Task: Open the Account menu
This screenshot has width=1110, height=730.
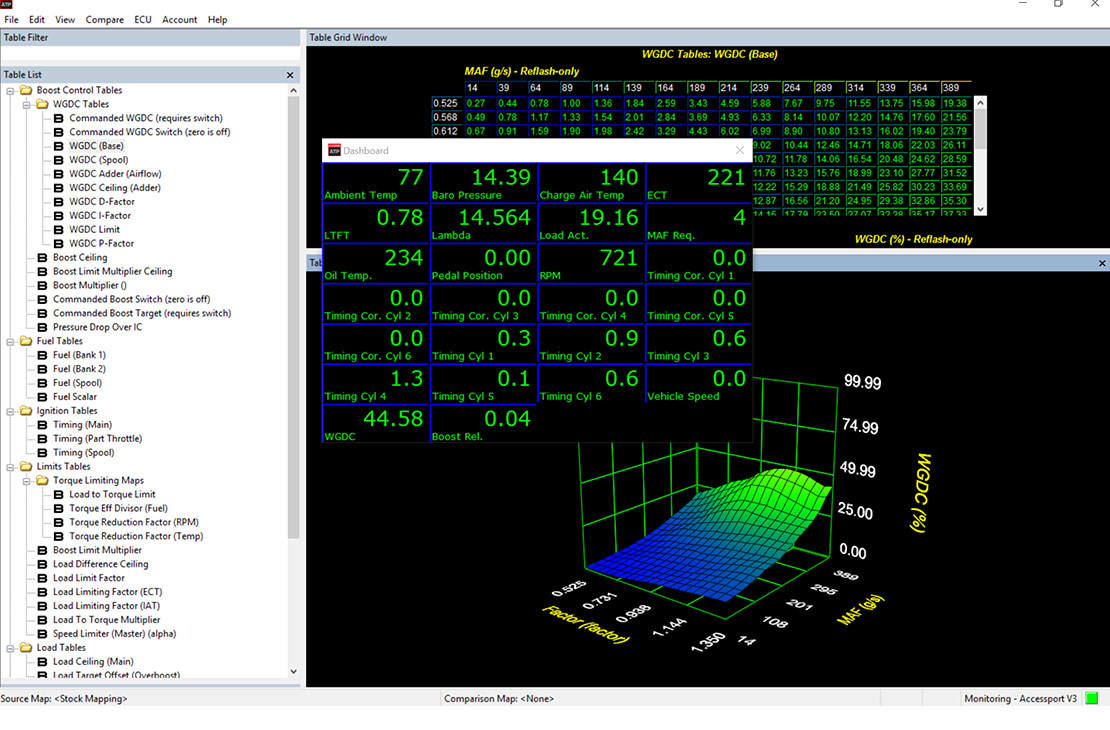Action: pyautogui.click(x=180, y=20)
